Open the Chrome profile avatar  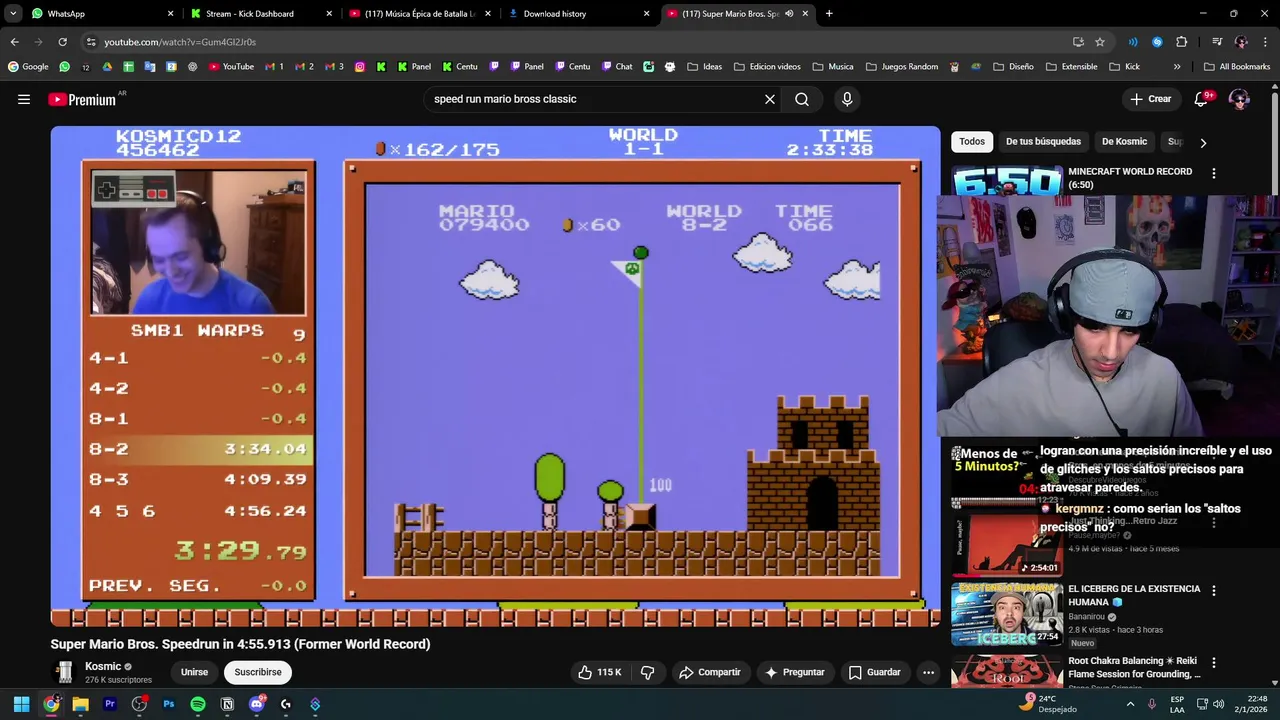[1241, 42]
